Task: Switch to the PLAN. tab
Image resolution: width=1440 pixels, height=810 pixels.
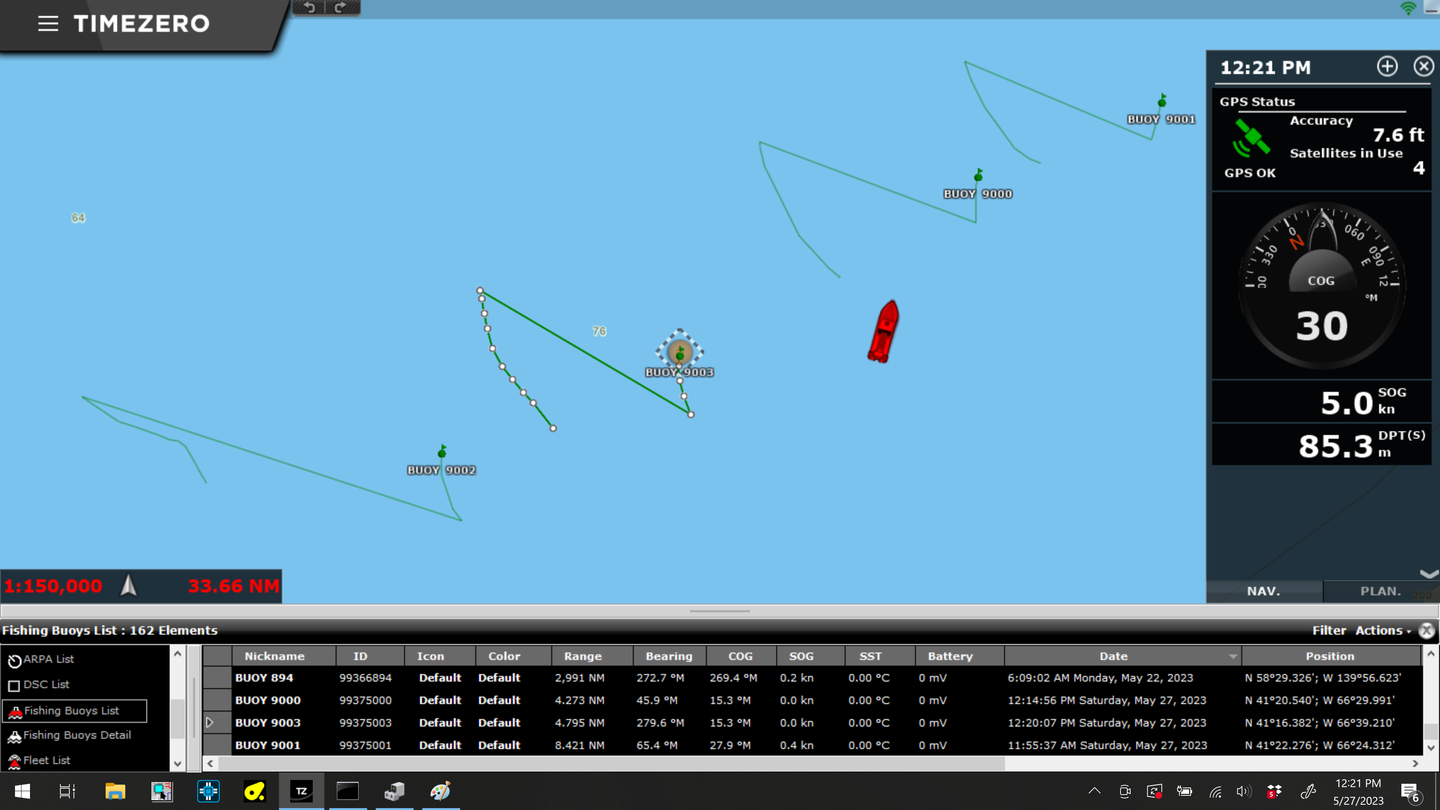Action: click(x=1380, y=591)
